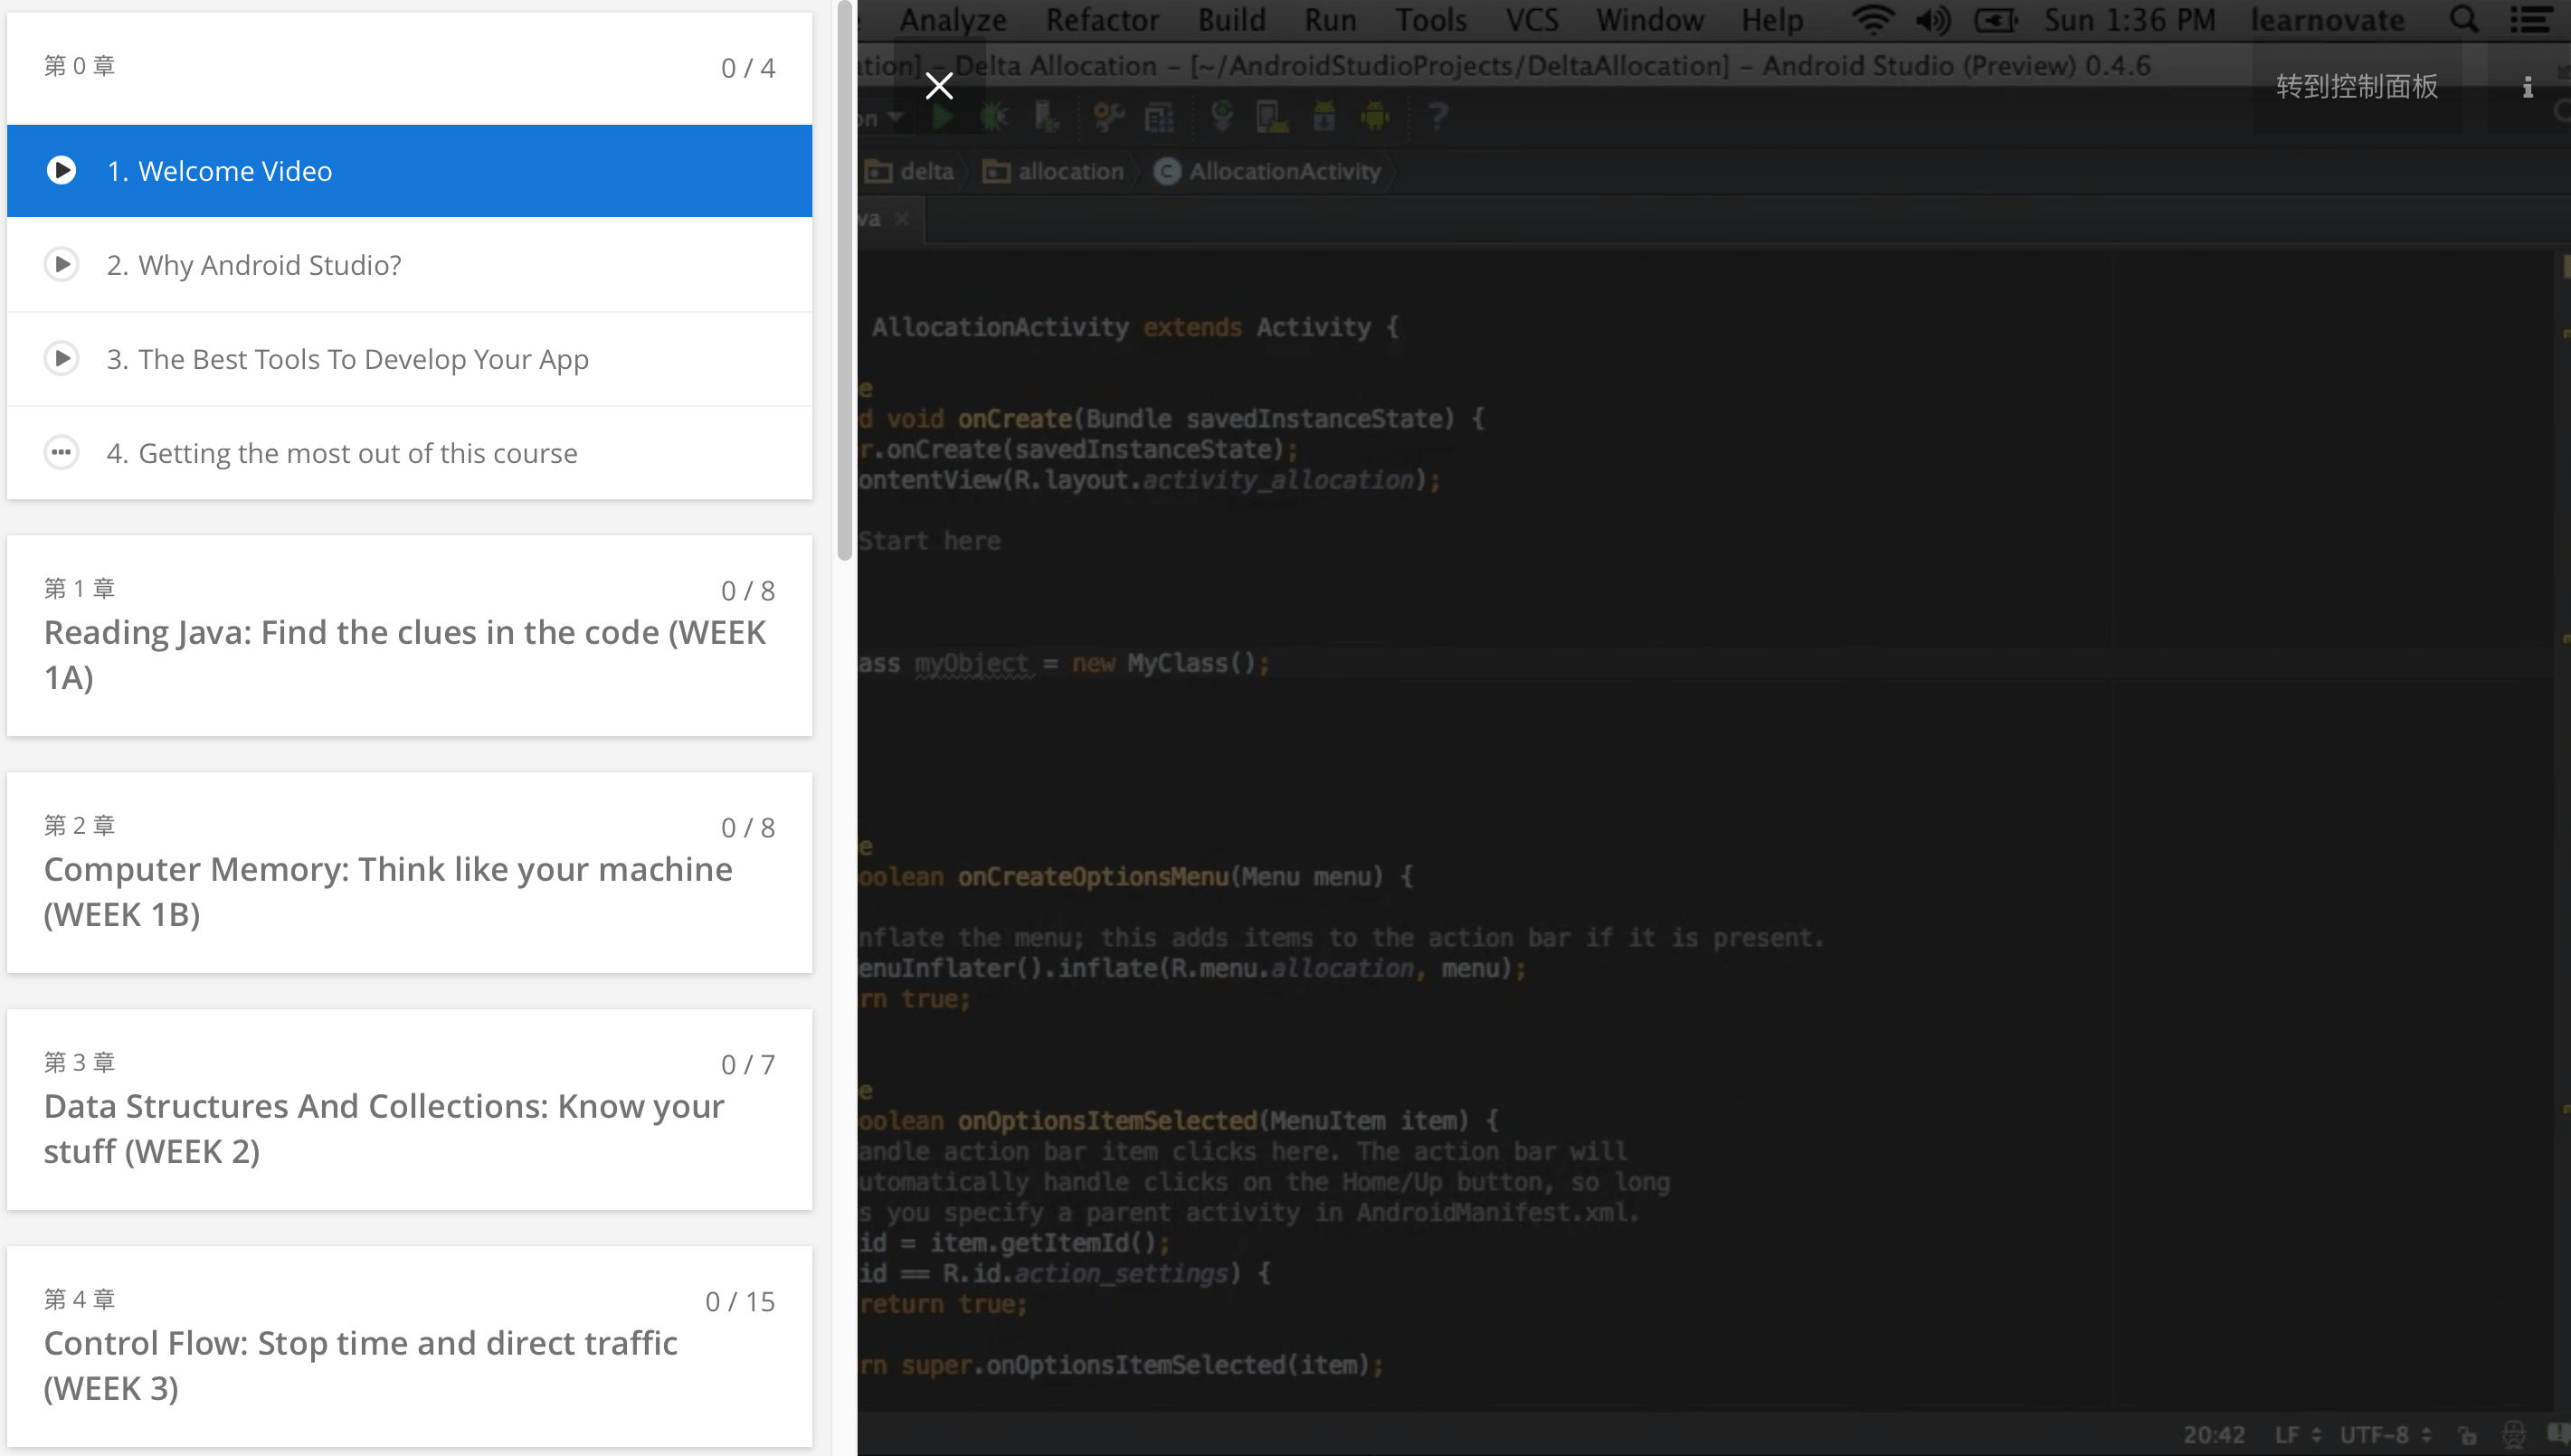The image size is (2571, 1456).
Task: Click the allocation folder breadcrumb
Action: [x=1053, y=172]
